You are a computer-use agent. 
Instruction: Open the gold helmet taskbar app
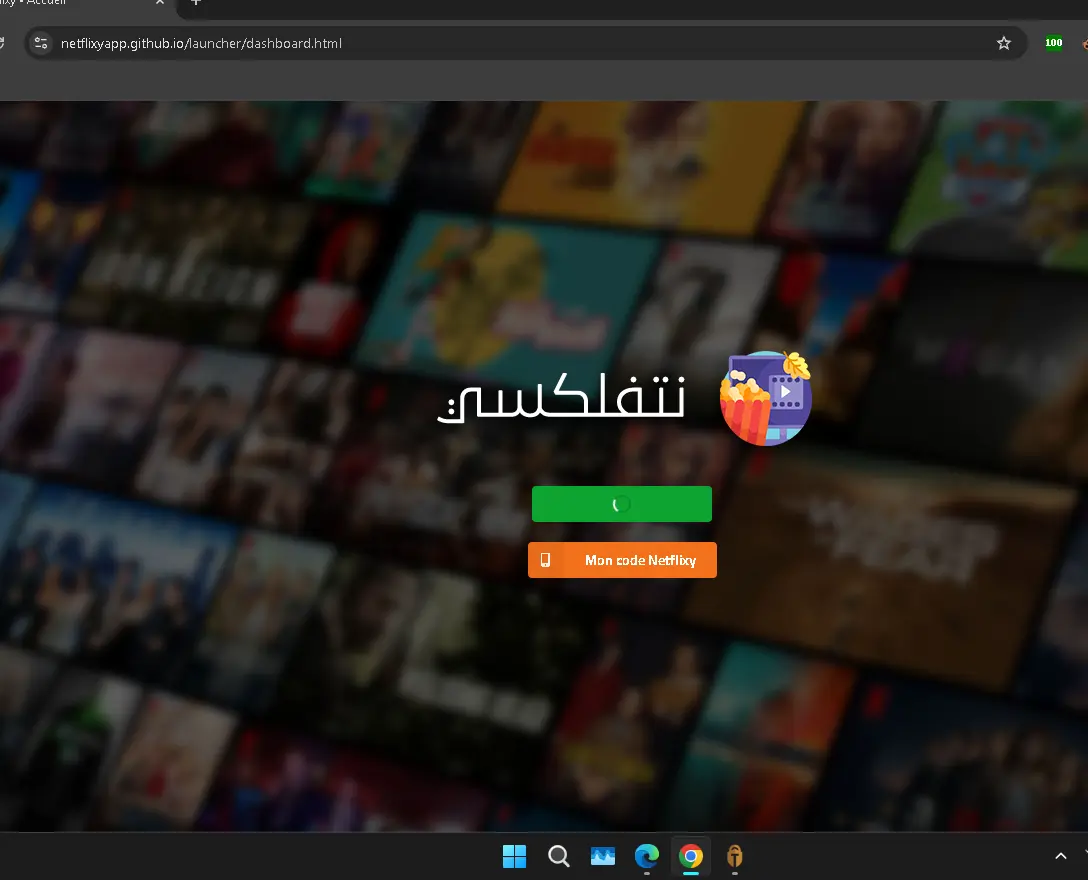(x=735, y=856)
